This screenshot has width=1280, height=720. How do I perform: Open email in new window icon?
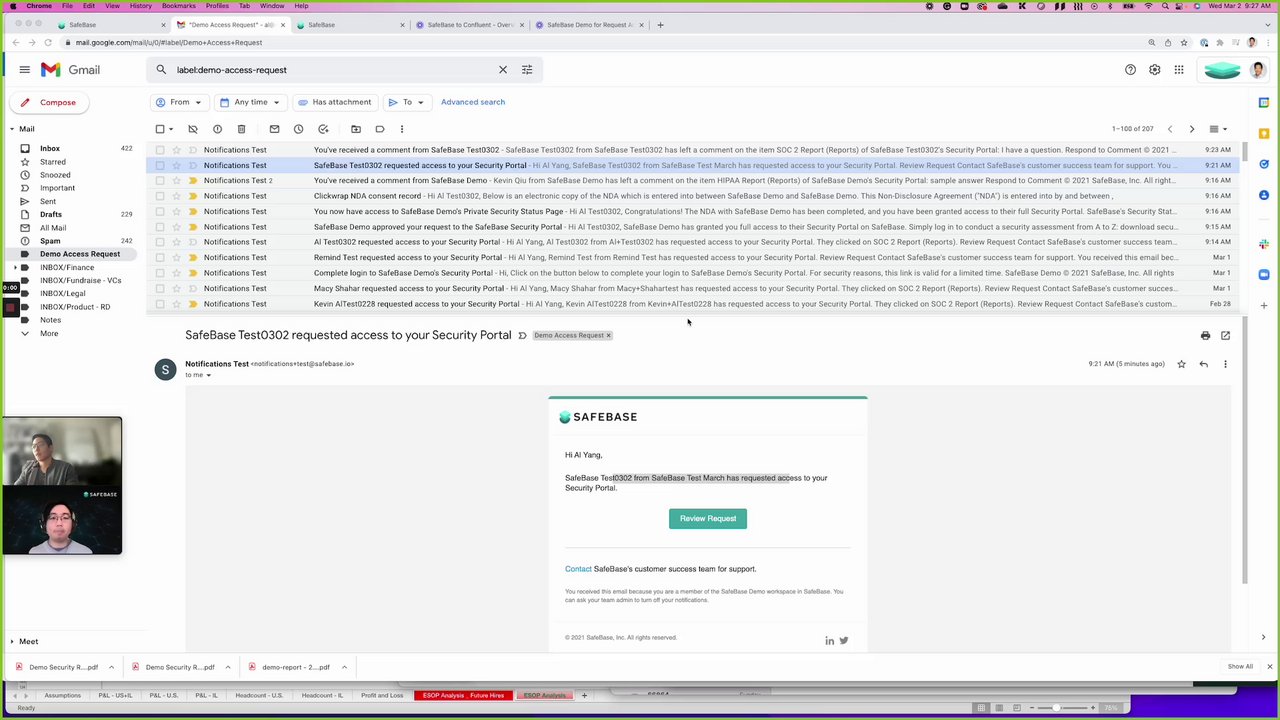tap(1225, 336)
